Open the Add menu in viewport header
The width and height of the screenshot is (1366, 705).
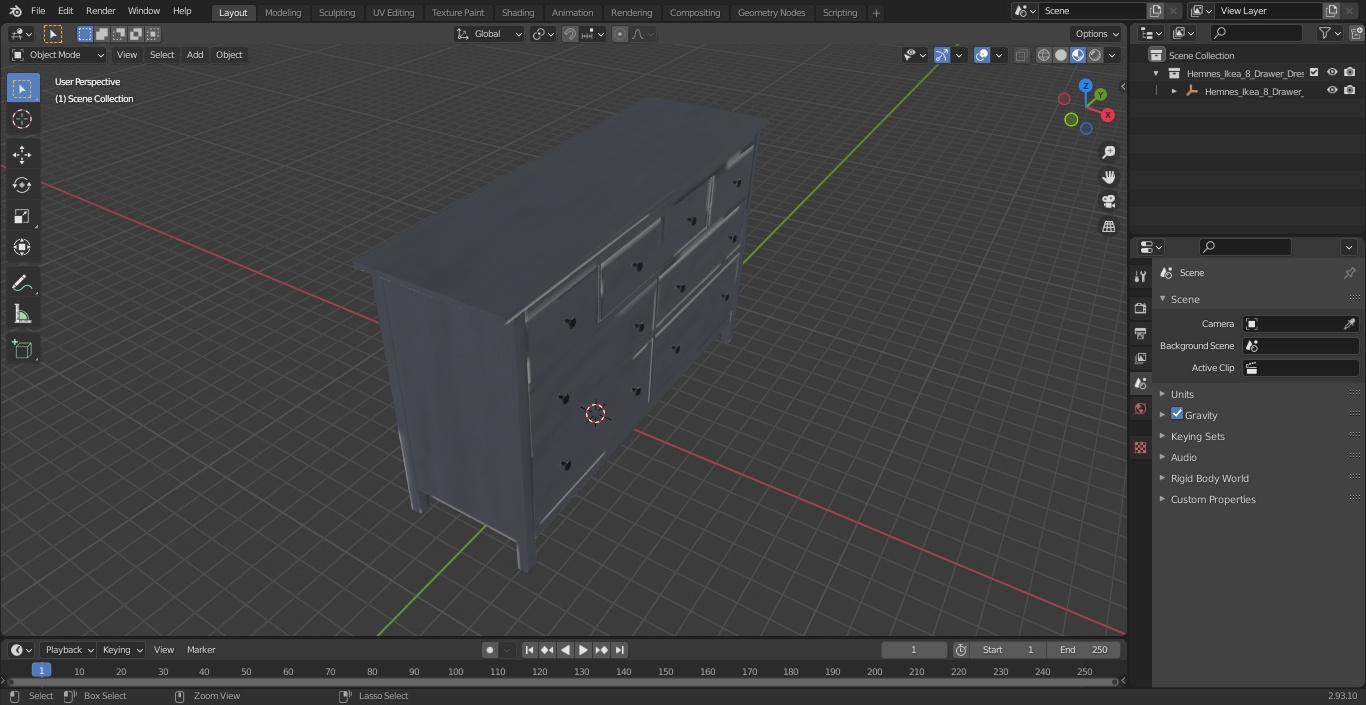[195, 55]
